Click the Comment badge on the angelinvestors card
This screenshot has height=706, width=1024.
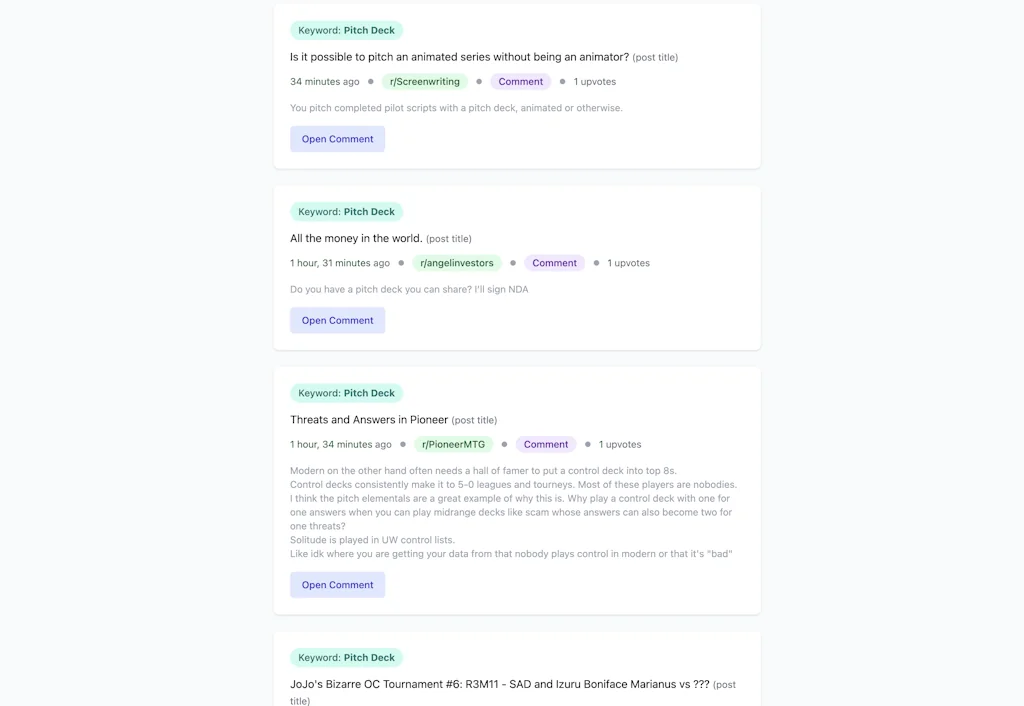(x=554, y=262)
